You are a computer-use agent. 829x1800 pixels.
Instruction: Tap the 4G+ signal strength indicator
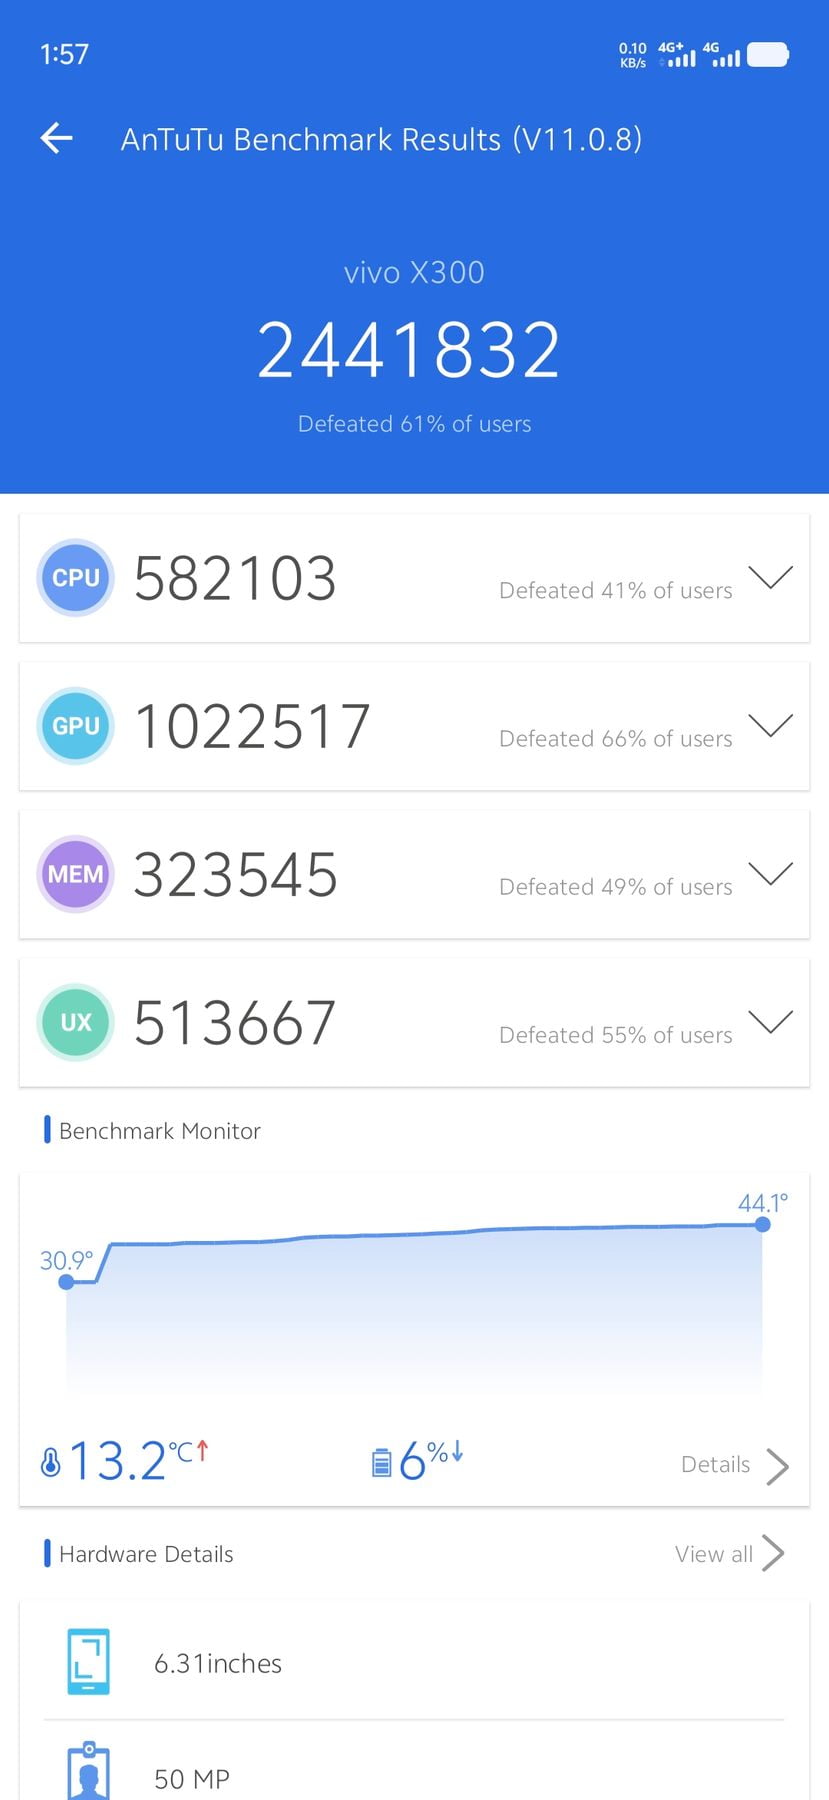click(x=677, y=55)
